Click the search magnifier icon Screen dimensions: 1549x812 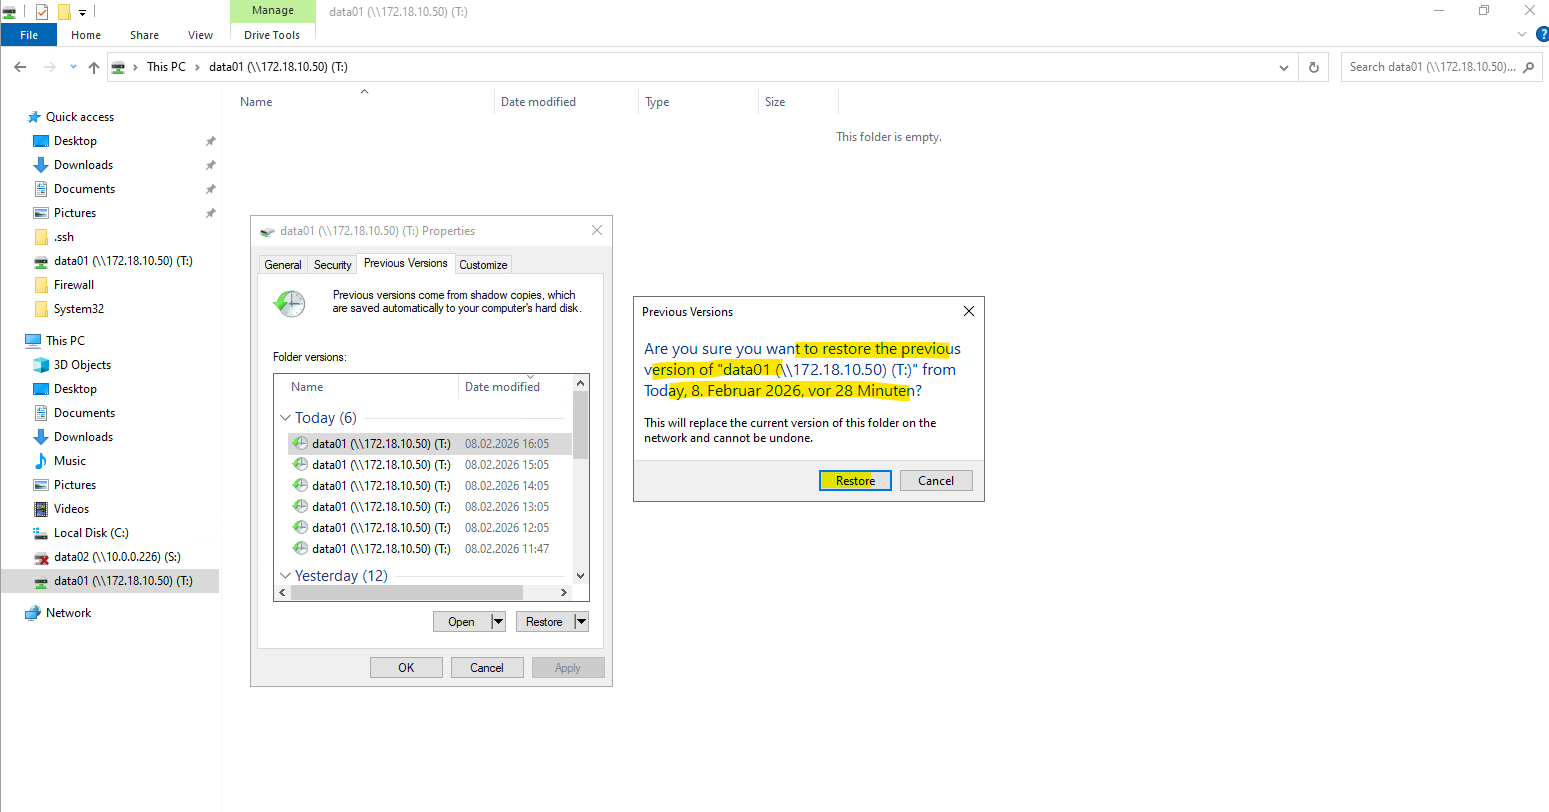click(1528, 67)
